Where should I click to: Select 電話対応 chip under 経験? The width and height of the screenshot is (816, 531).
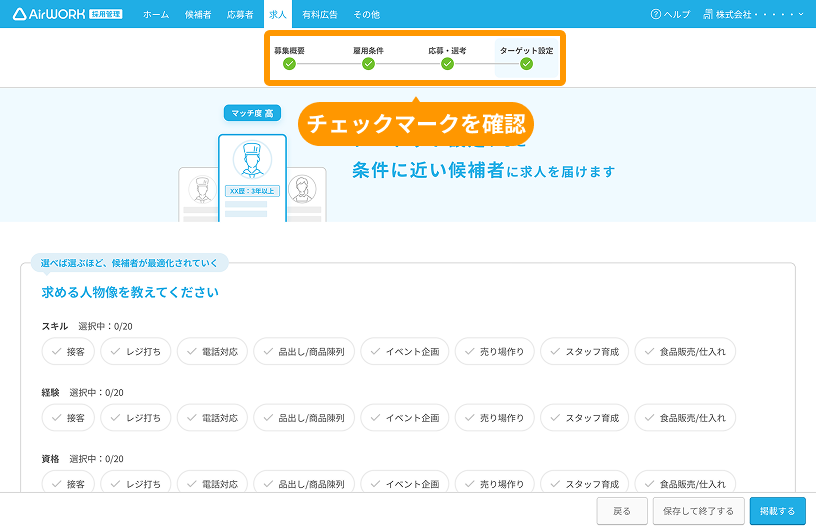pos(212,418)
